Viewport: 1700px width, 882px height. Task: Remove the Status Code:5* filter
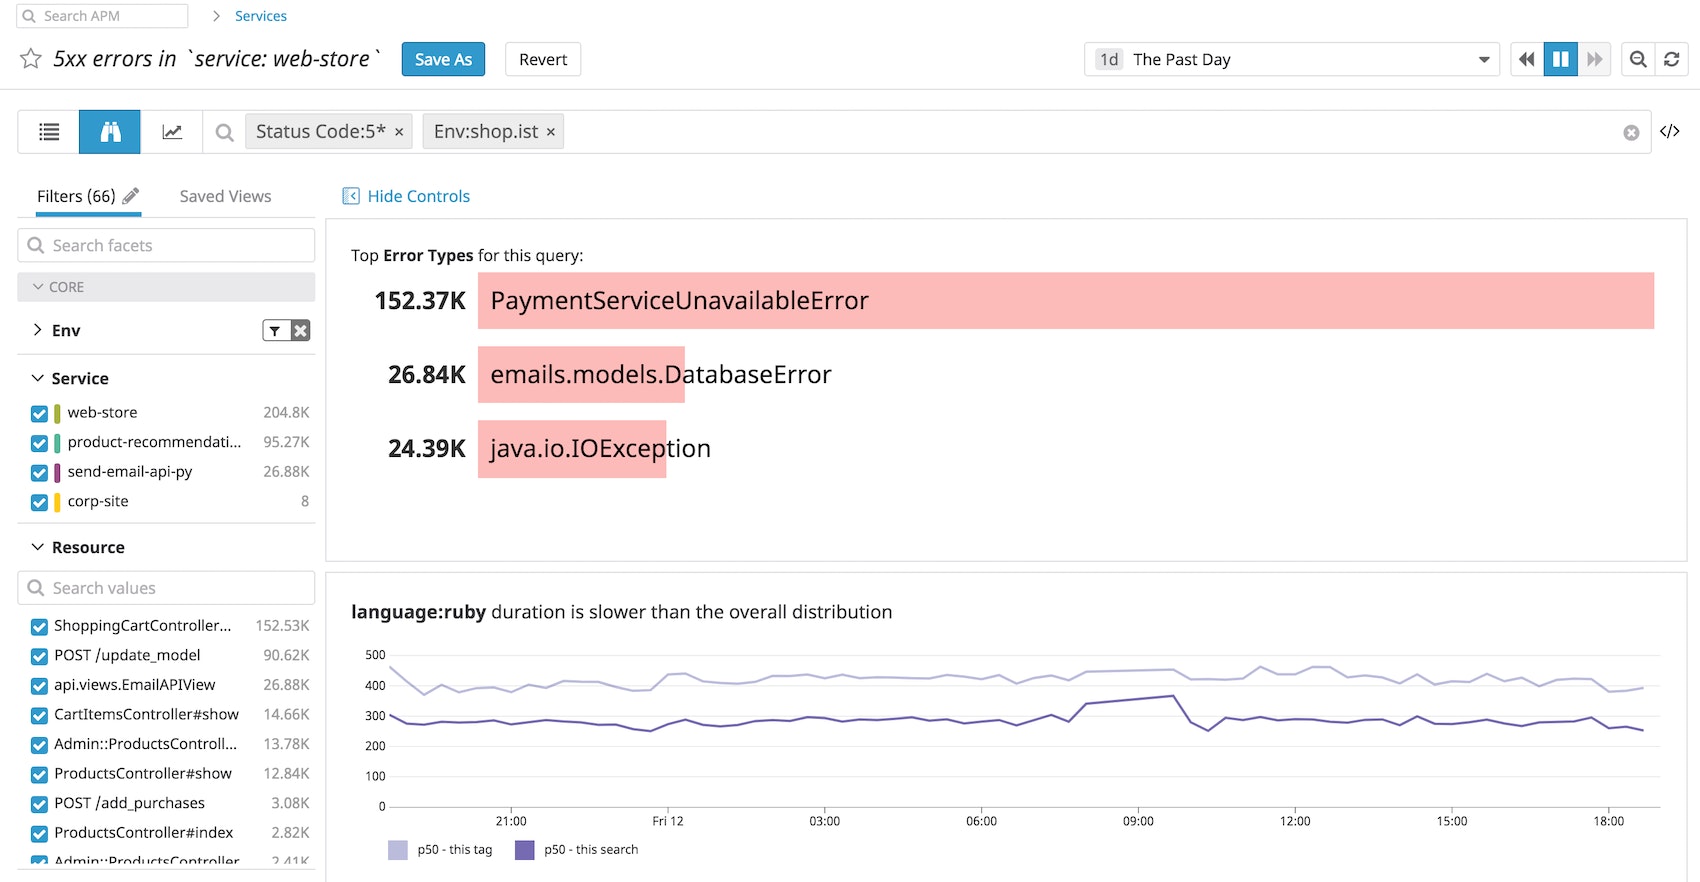point(399,132)
